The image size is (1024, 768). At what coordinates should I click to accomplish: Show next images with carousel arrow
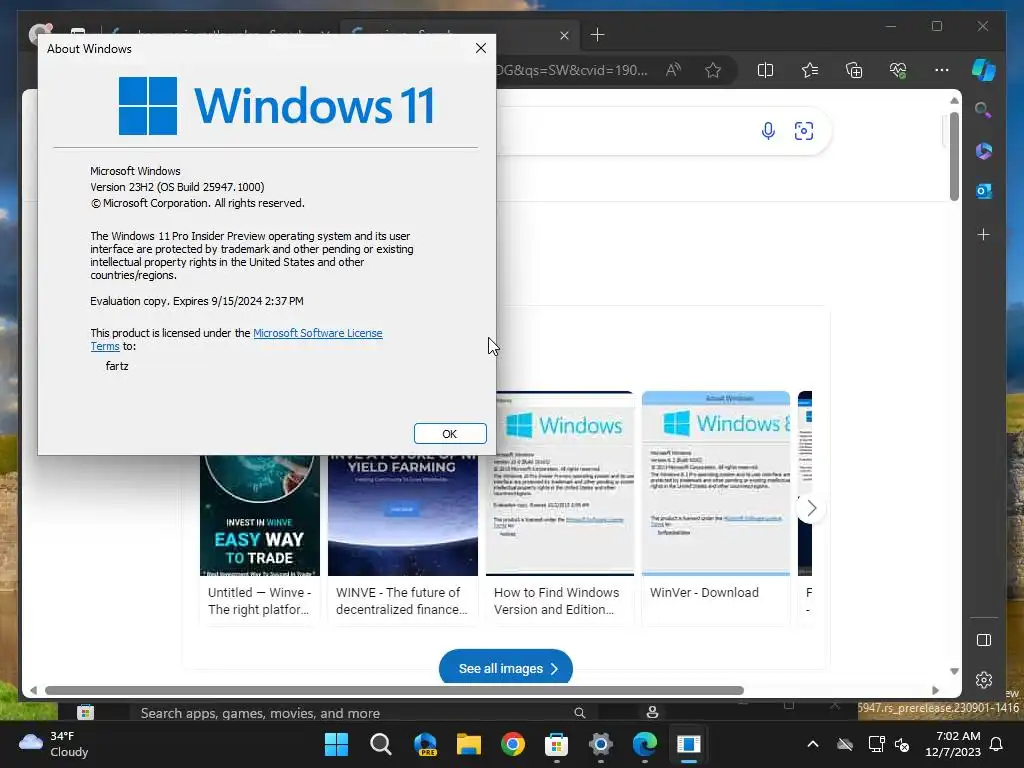point(811,508)
